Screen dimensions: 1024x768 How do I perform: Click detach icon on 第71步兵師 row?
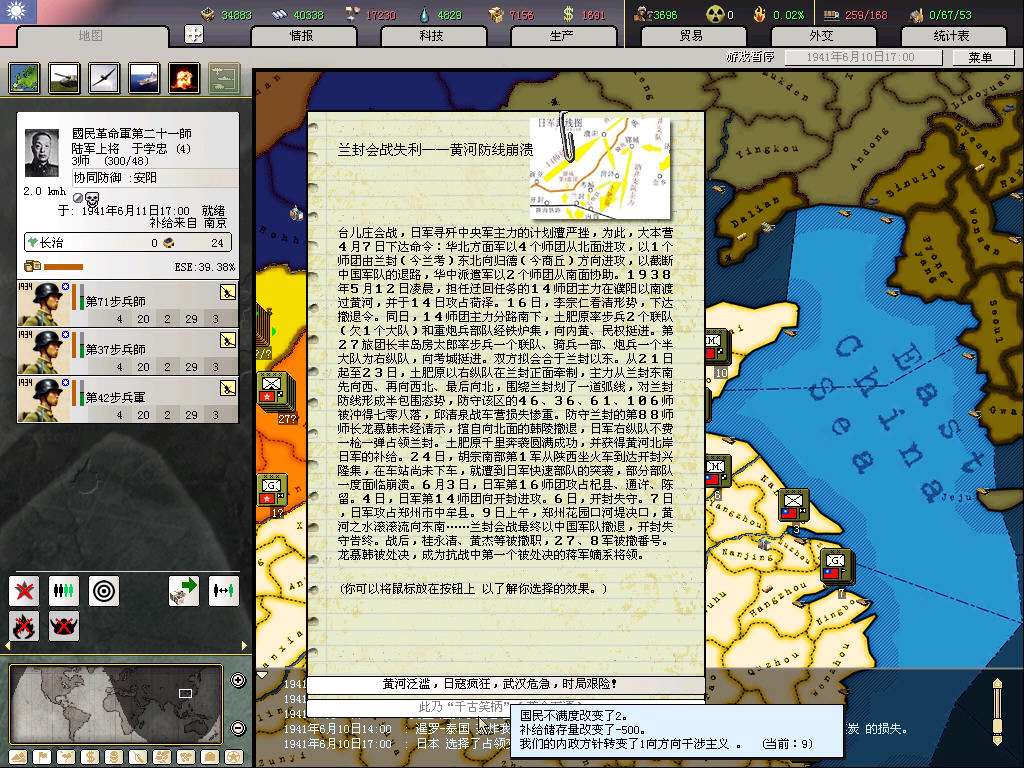[227, 293]
